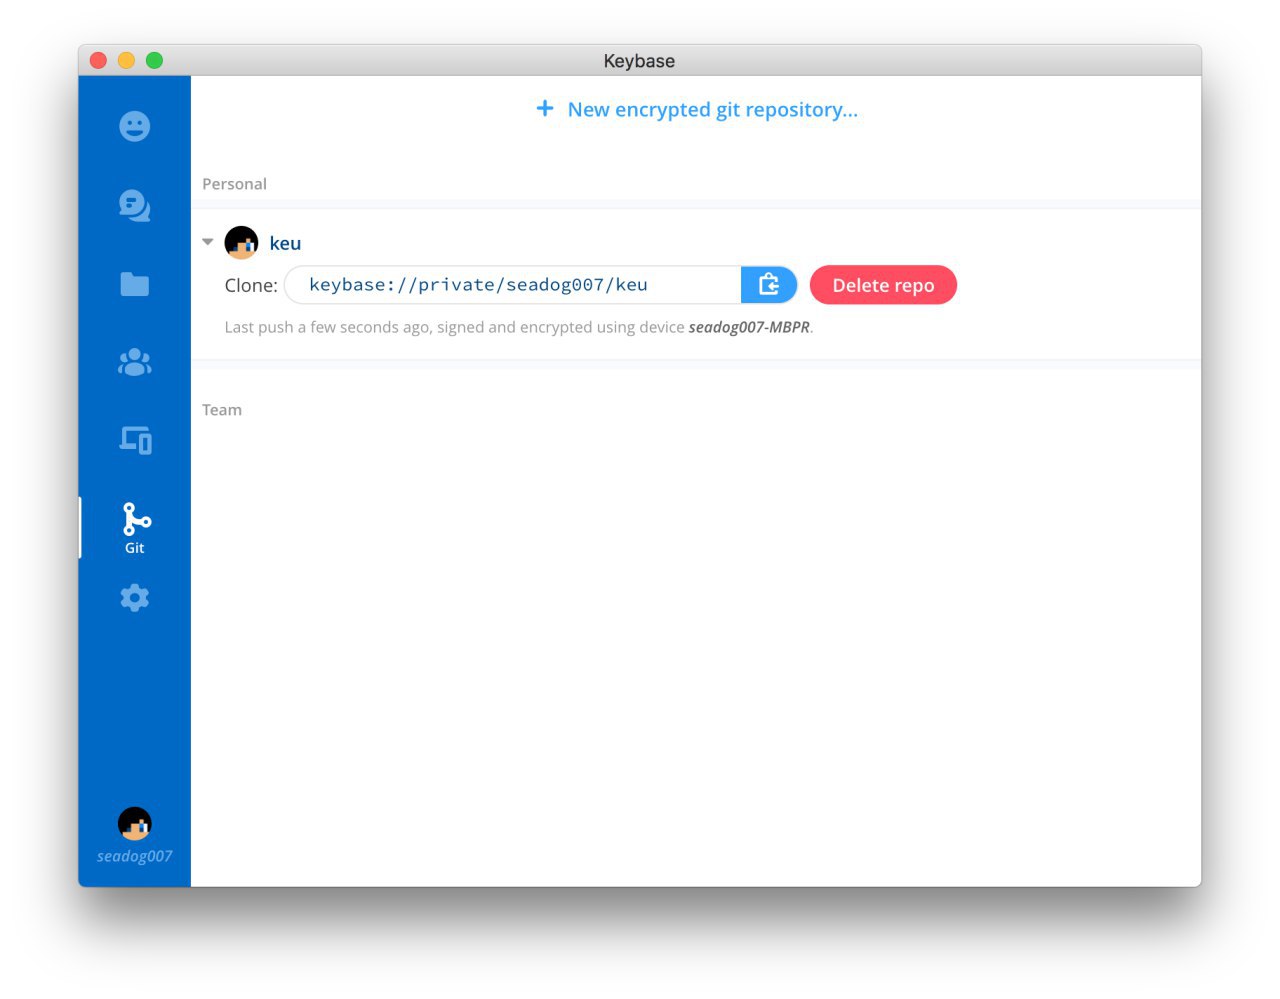Viewport: 1280px width, 999px height.
Task: Open the Files folder tab
Action: coord(135,284)
